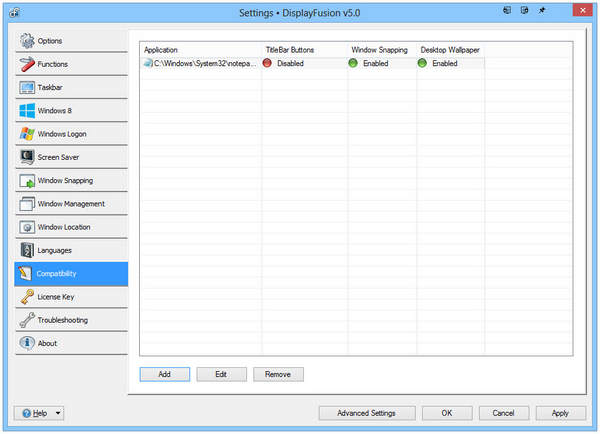Click the green Window Snapping Enabled indicator
The image size is (600, 434).
click(353, 63)
